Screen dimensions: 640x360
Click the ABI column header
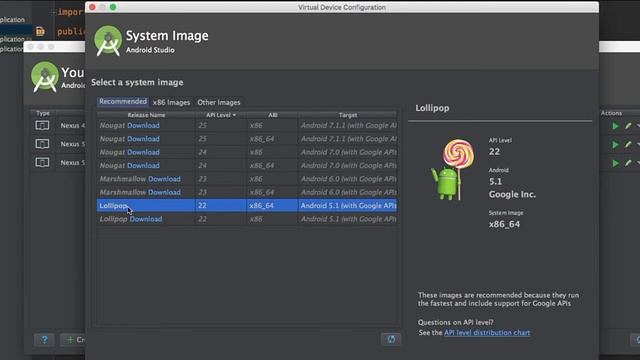tap(273, 115)
